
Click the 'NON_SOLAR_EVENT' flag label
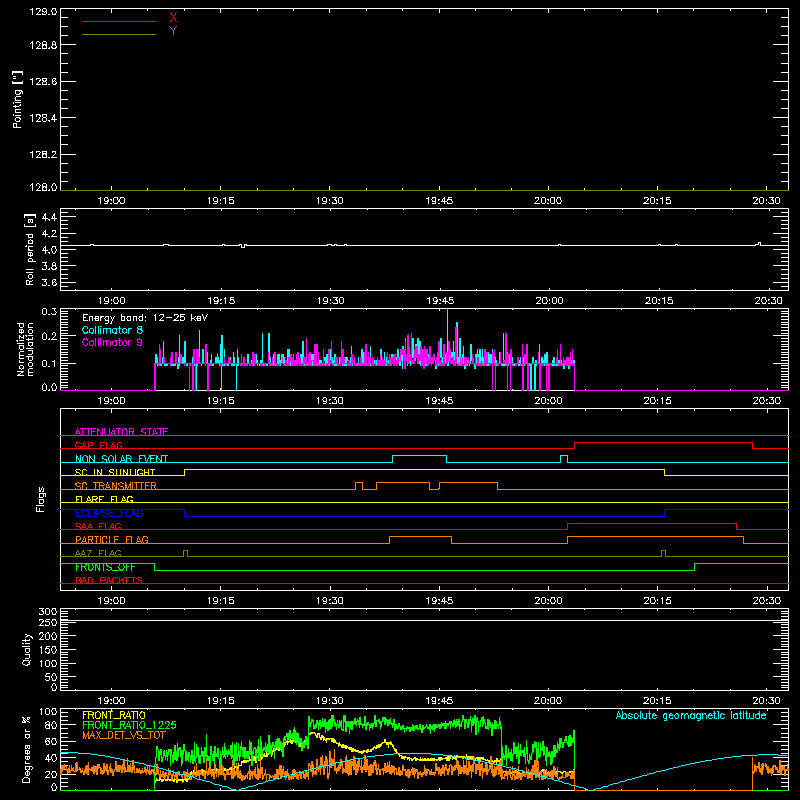[x=121, y=459]
